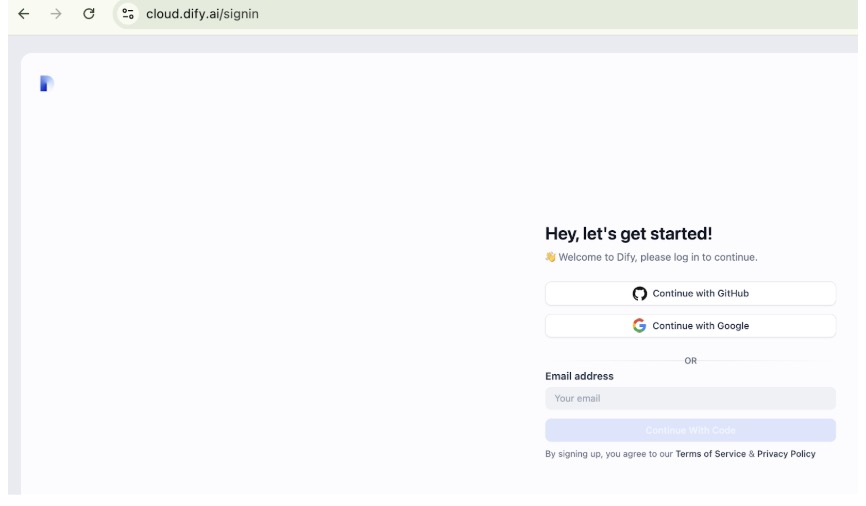Open the Terms of Service link
The width and height of the screenshot is (866, 506).
coord(710,454)
